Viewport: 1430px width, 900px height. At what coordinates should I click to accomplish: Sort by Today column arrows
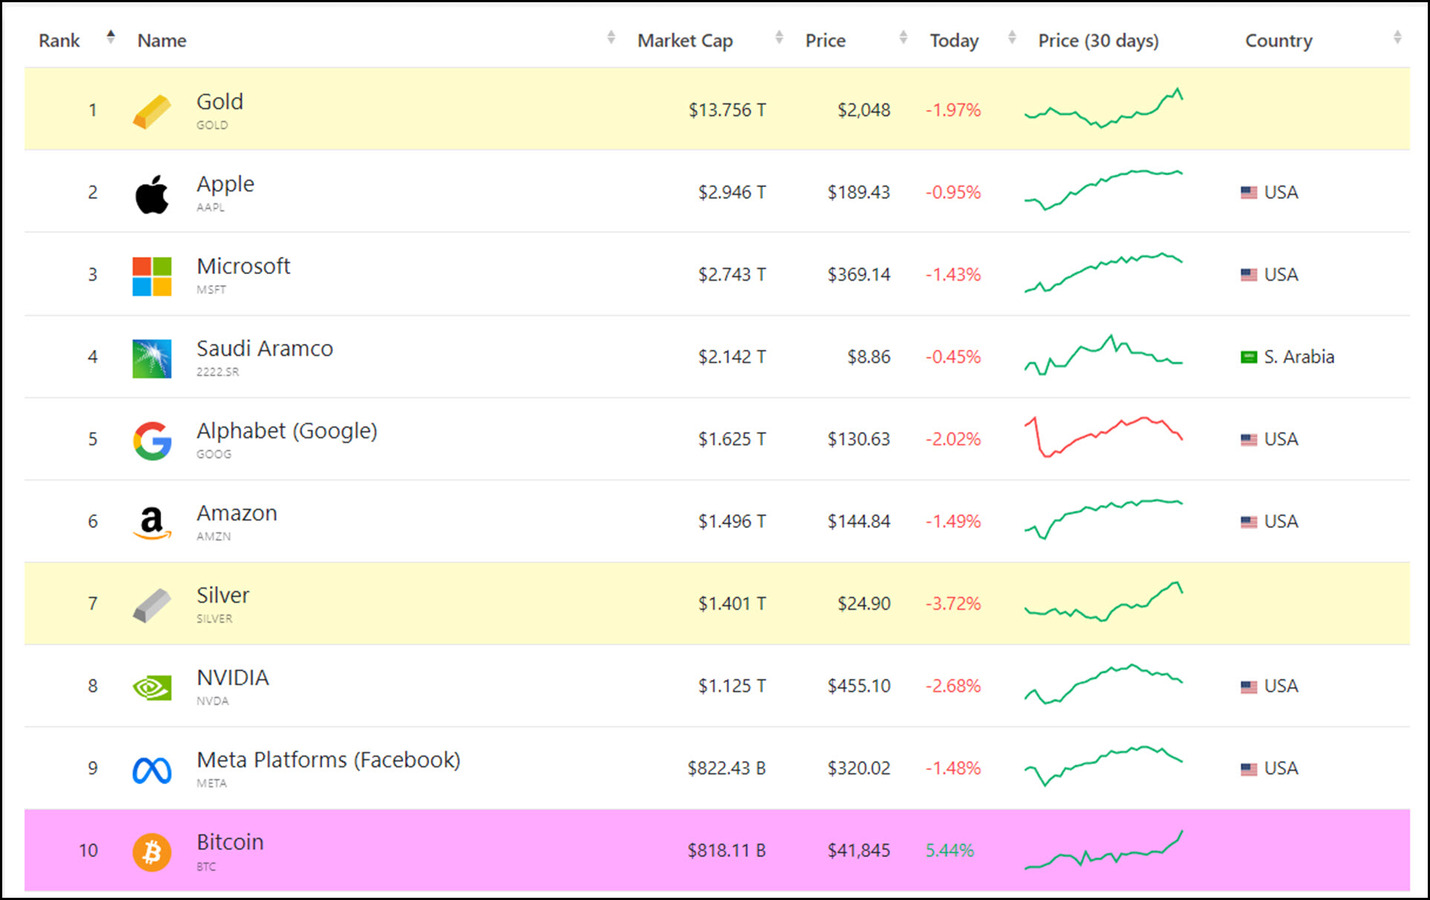click(x=1012, y=38)
